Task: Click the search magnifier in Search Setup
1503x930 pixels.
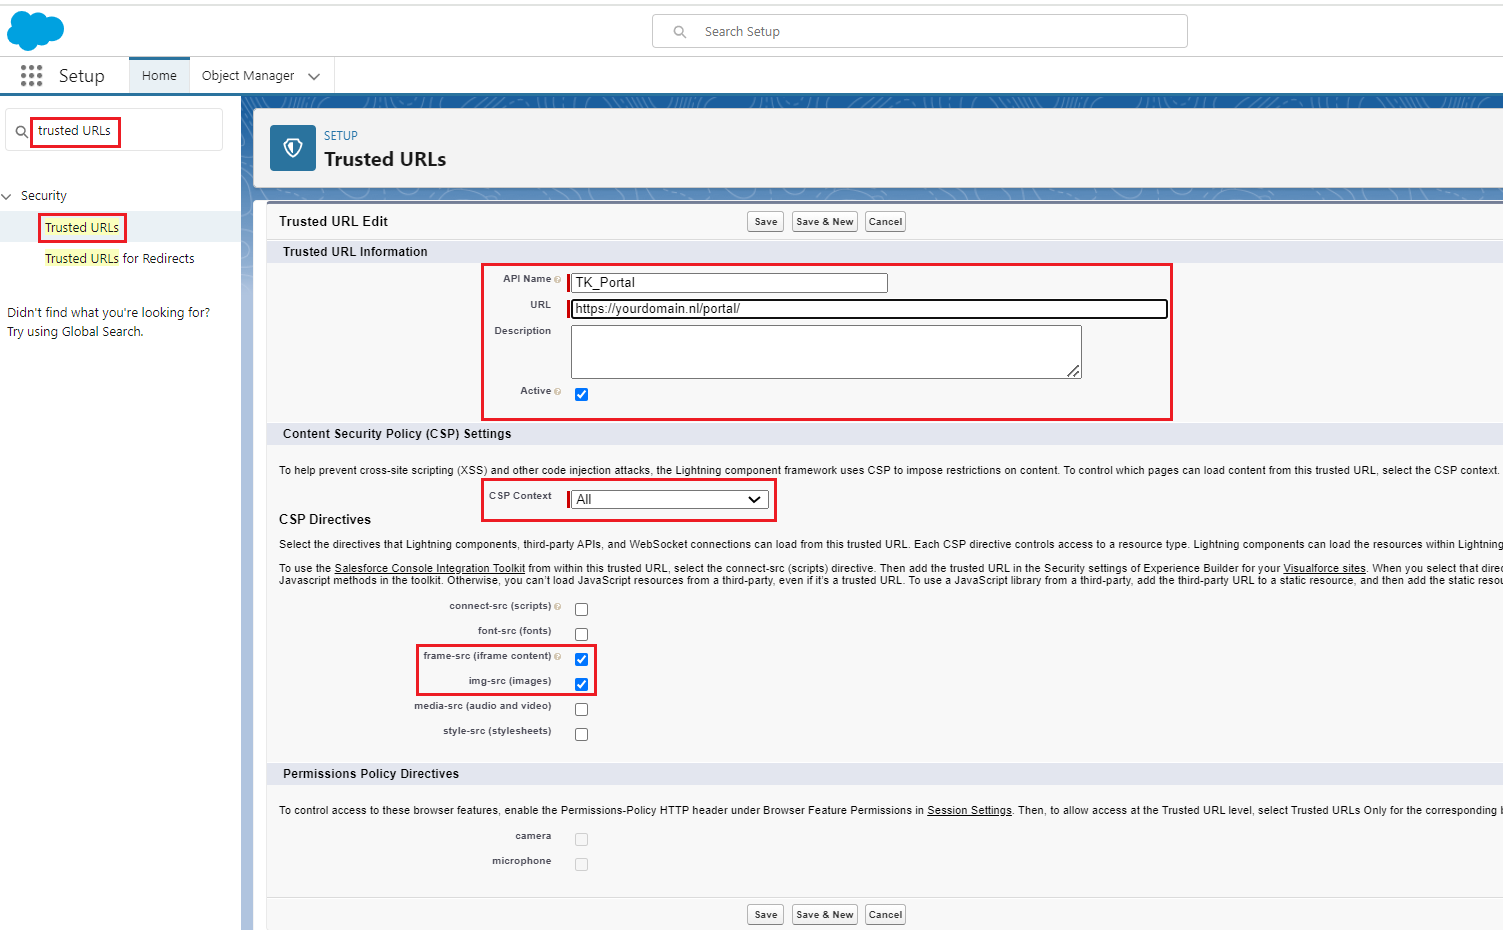Action: (680, 32)
